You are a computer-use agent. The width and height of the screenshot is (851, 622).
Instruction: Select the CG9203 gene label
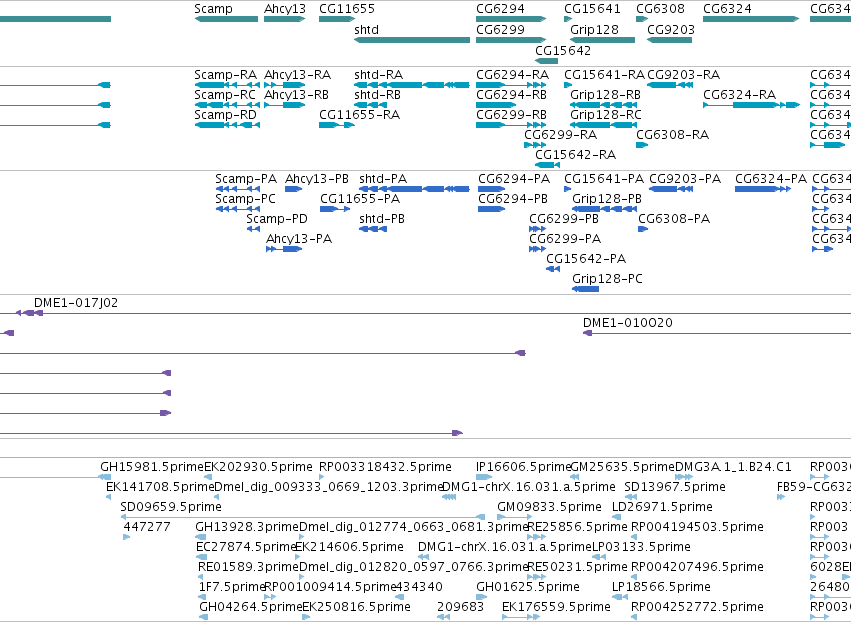click(671, 30)
